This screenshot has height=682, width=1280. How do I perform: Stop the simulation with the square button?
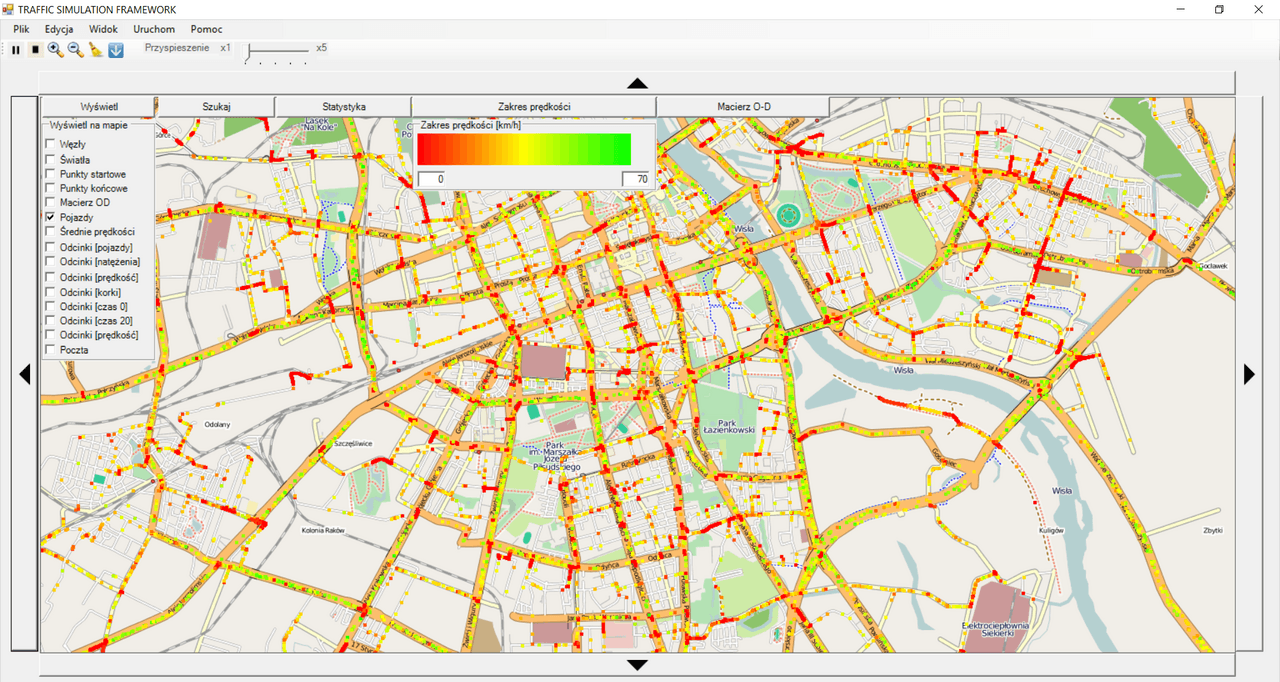[35, 49]
